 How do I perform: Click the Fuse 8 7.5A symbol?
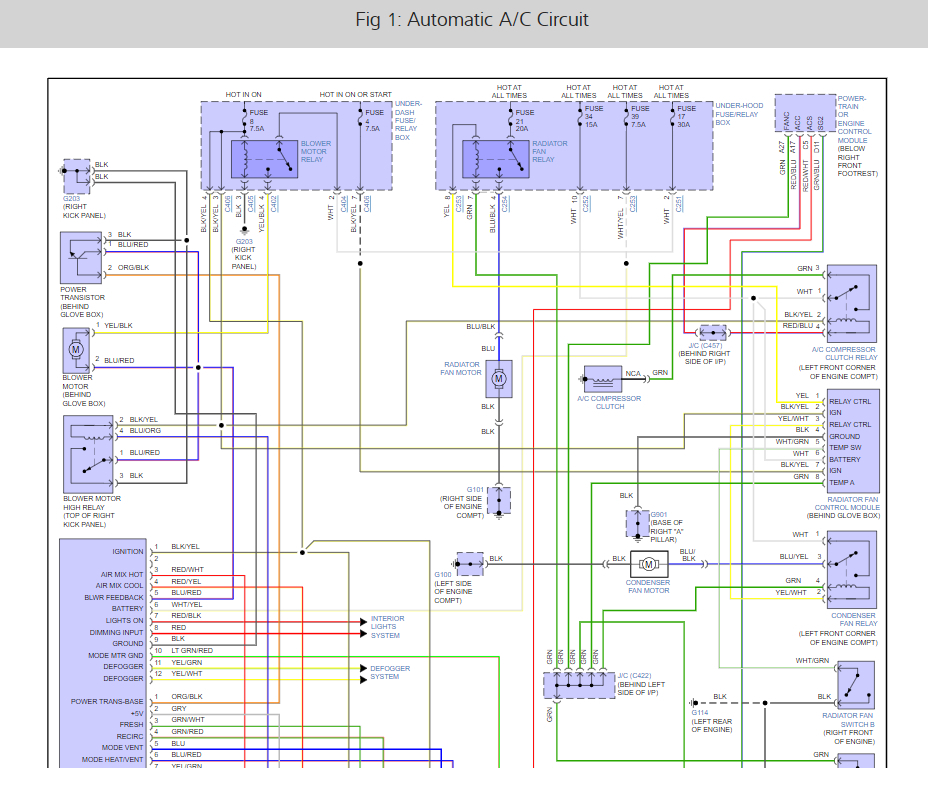click(x=244, y=120)
